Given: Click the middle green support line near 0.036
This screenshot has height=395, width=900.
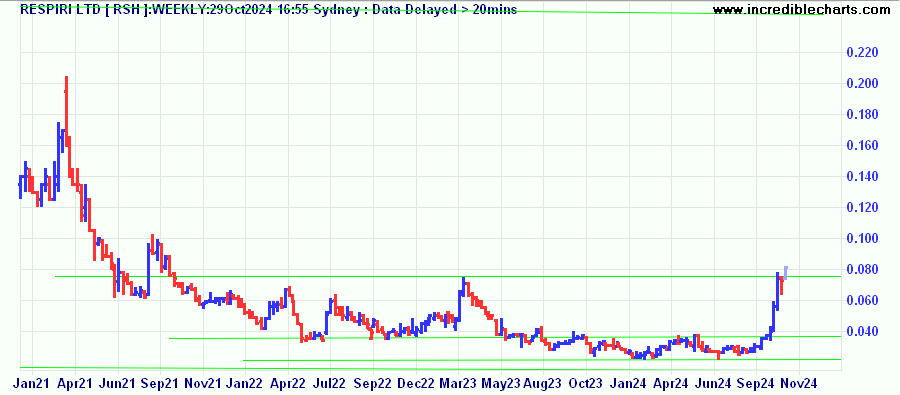Looking at the screenshot, I should tap(505, 338).
